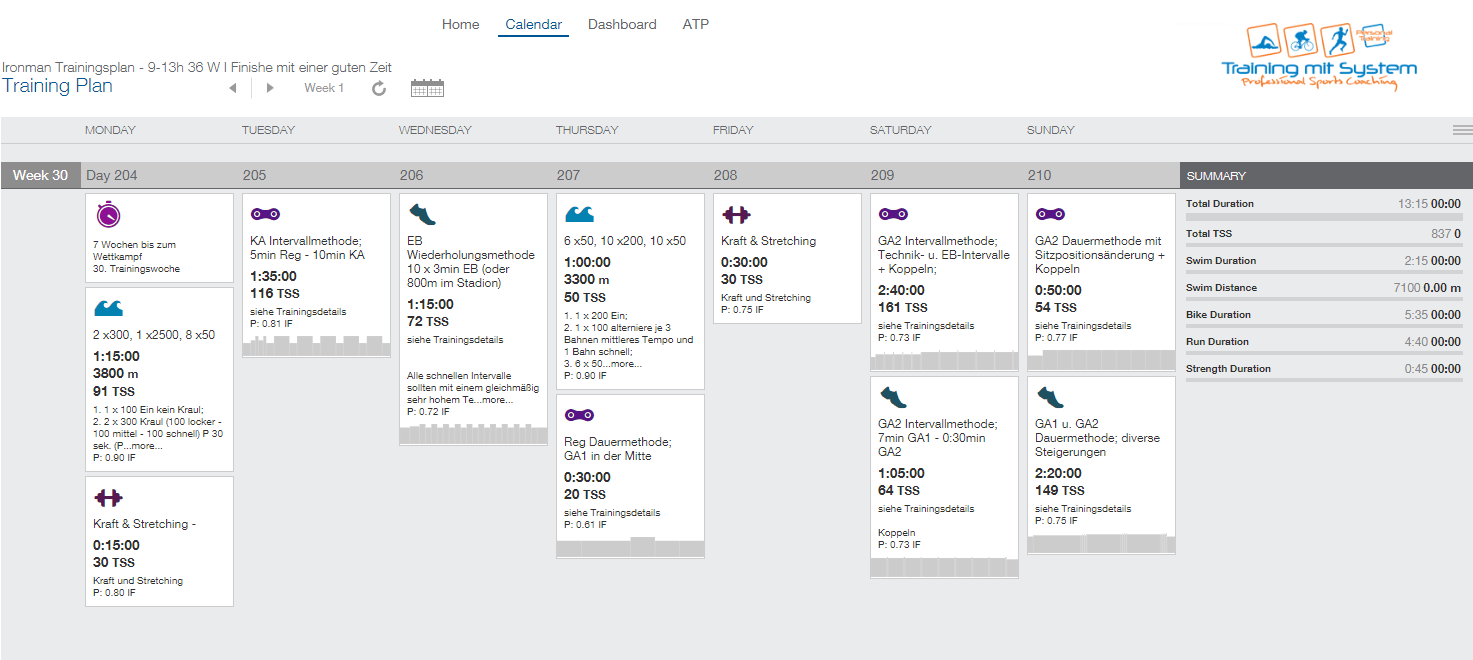Click the swim wave icon on Thursday's workout
This screenshot has height=660, width=1473.
coord(579,215)
